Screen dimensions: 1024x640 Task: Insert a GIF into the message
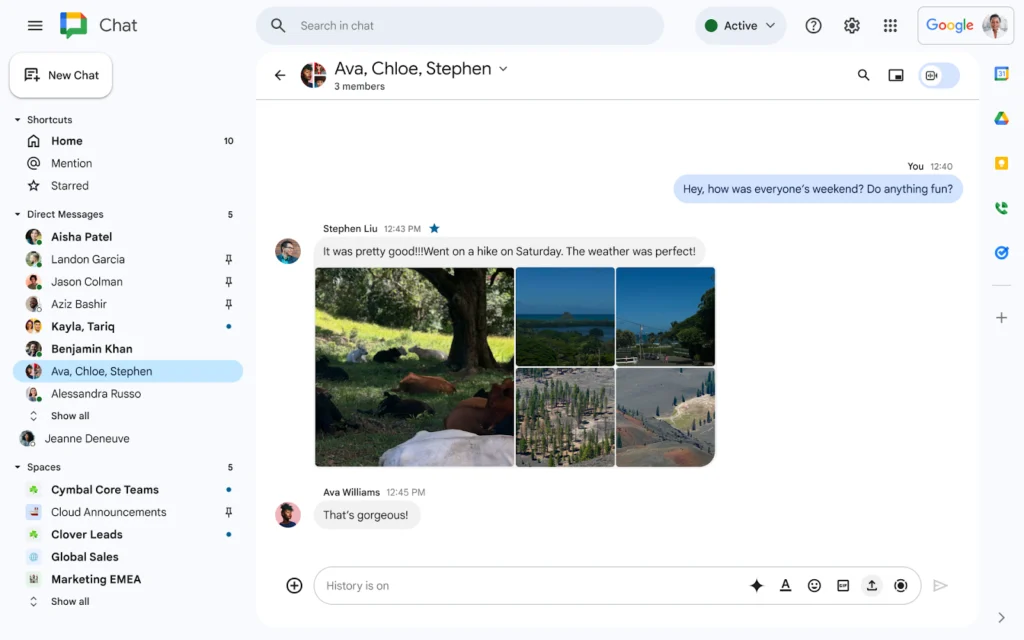coord(843,585)
